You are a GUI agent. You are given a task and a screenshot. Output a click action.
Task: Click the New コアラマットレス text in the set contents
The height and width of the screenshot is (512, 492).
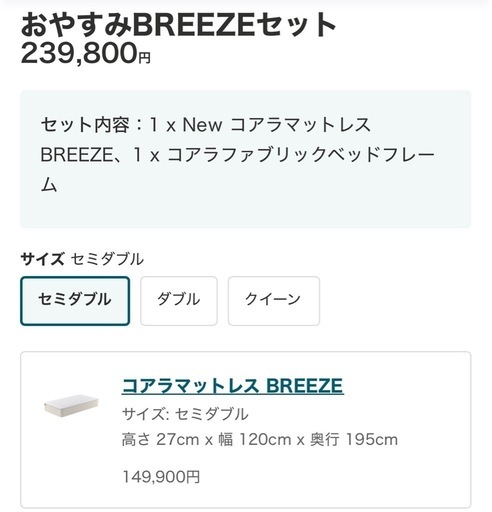tap(277, 125)
